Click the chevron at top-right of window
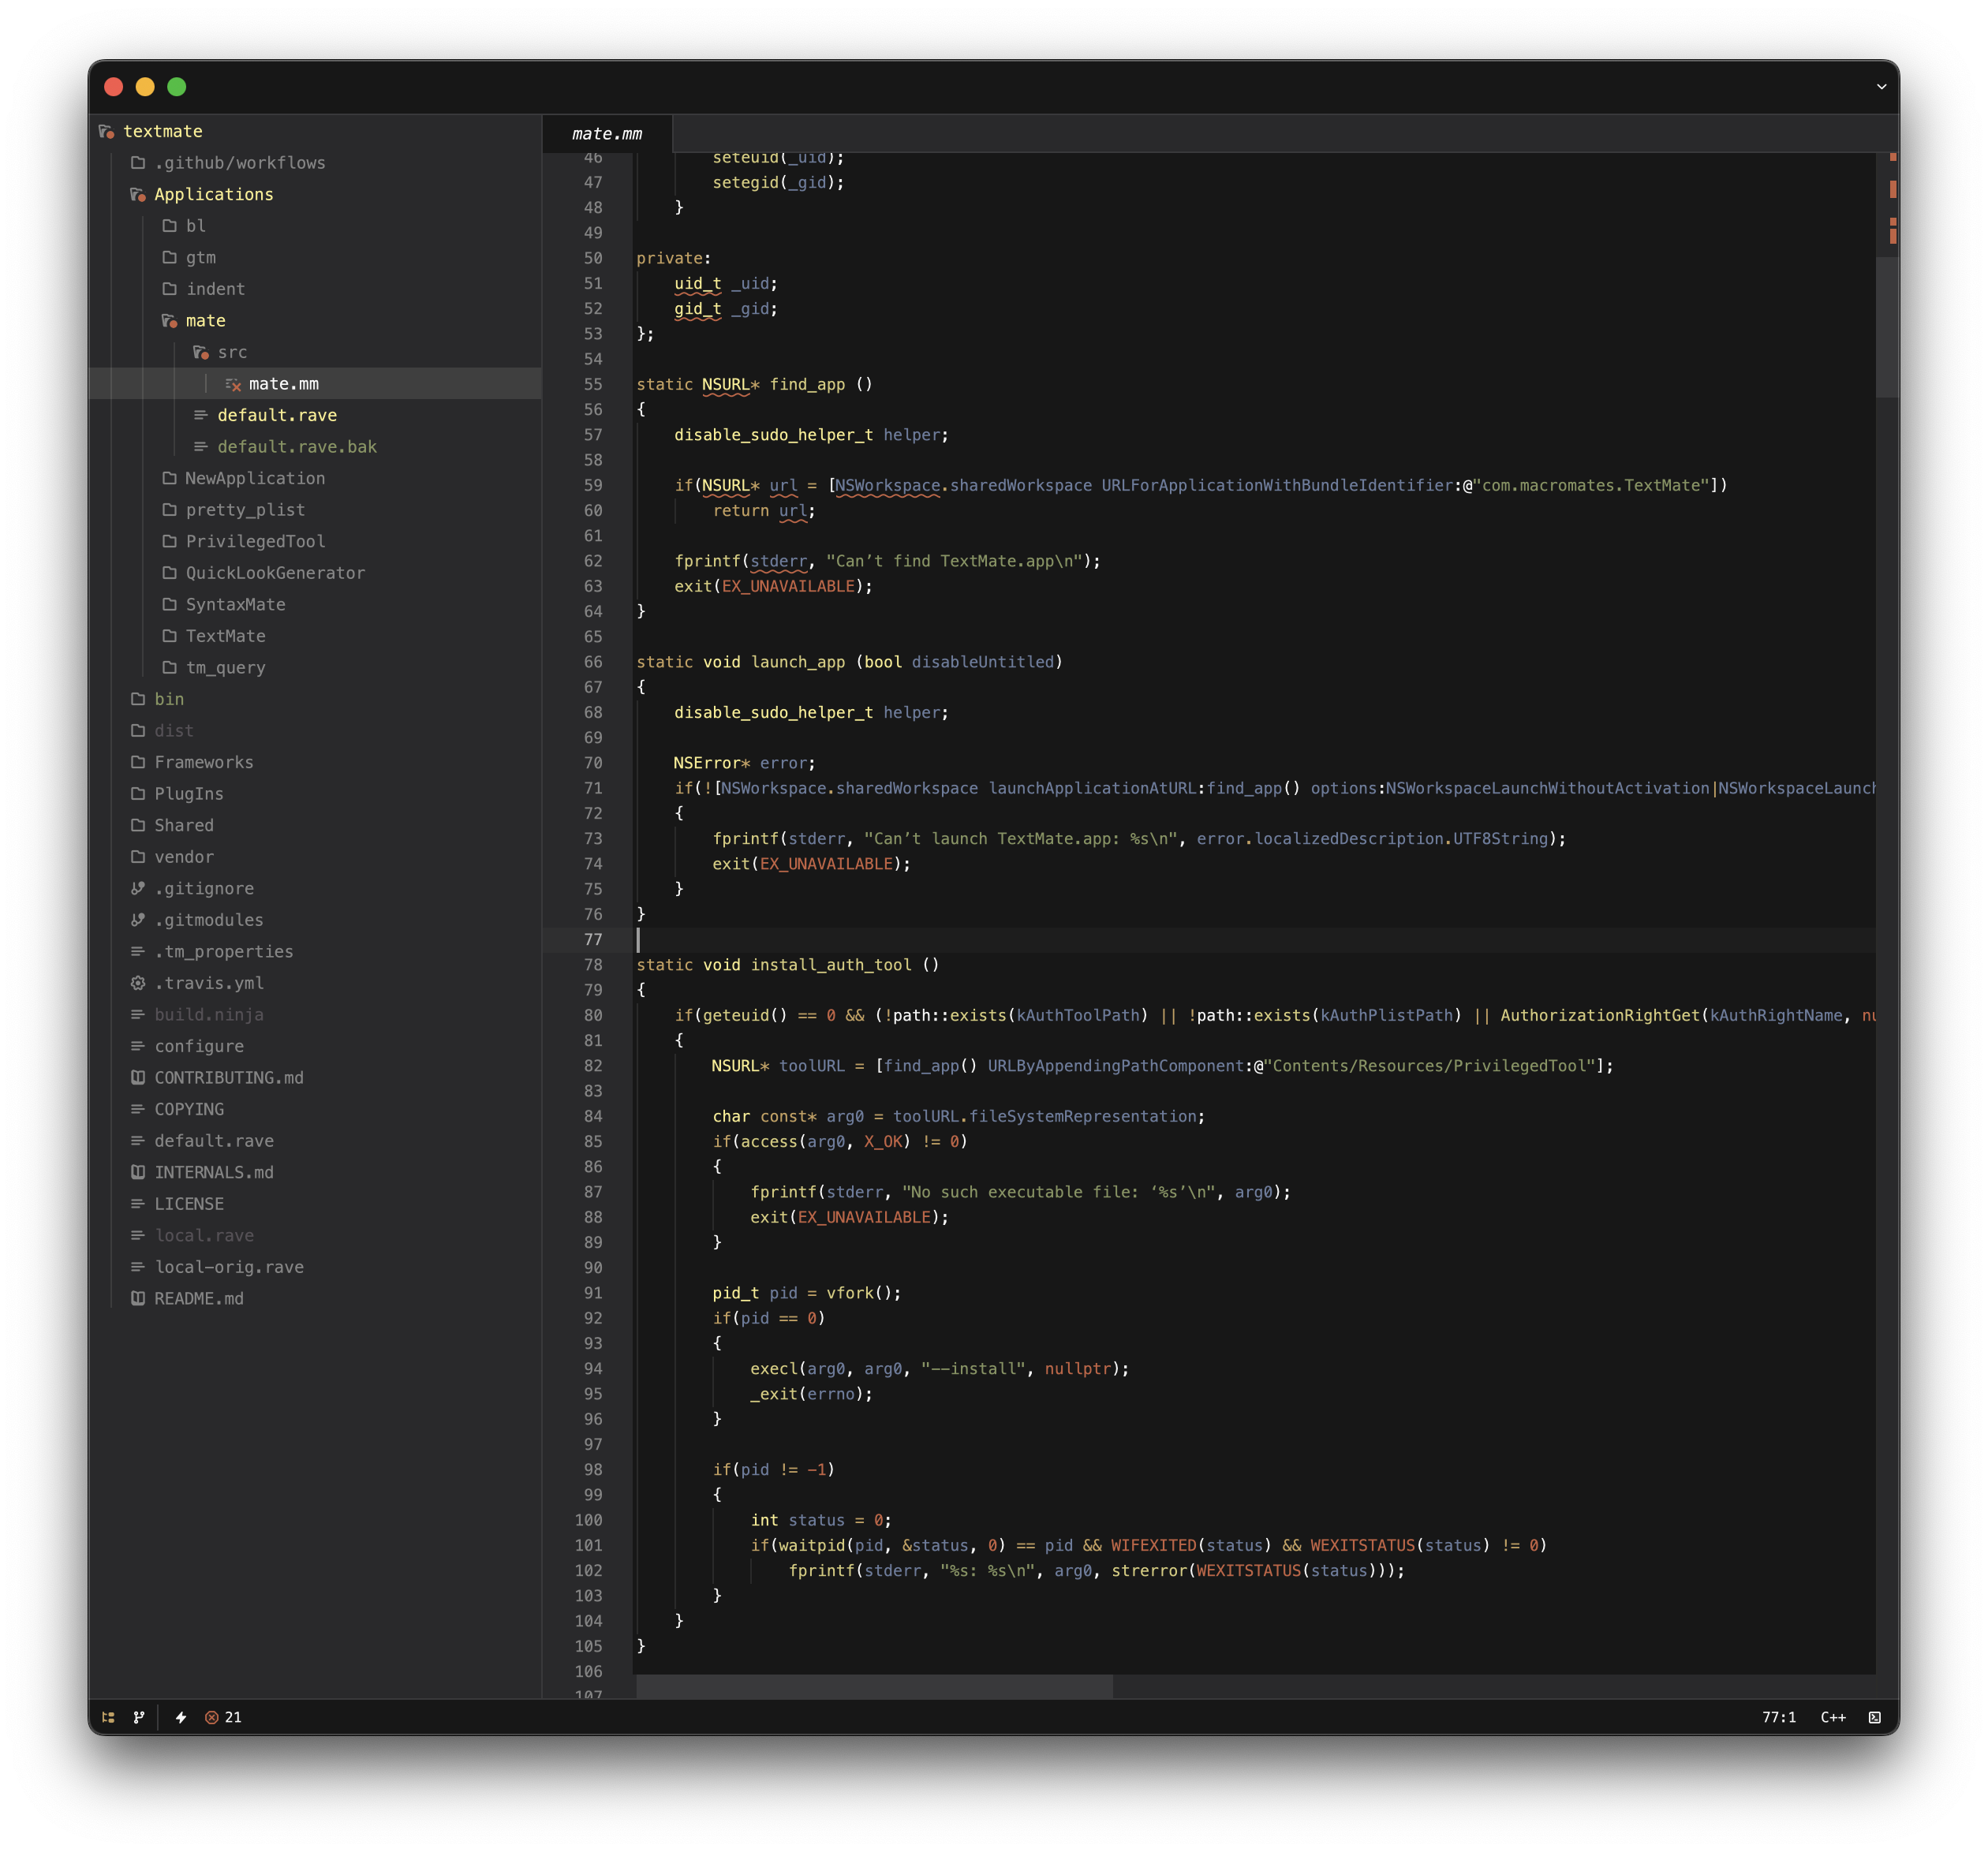 1881,87
